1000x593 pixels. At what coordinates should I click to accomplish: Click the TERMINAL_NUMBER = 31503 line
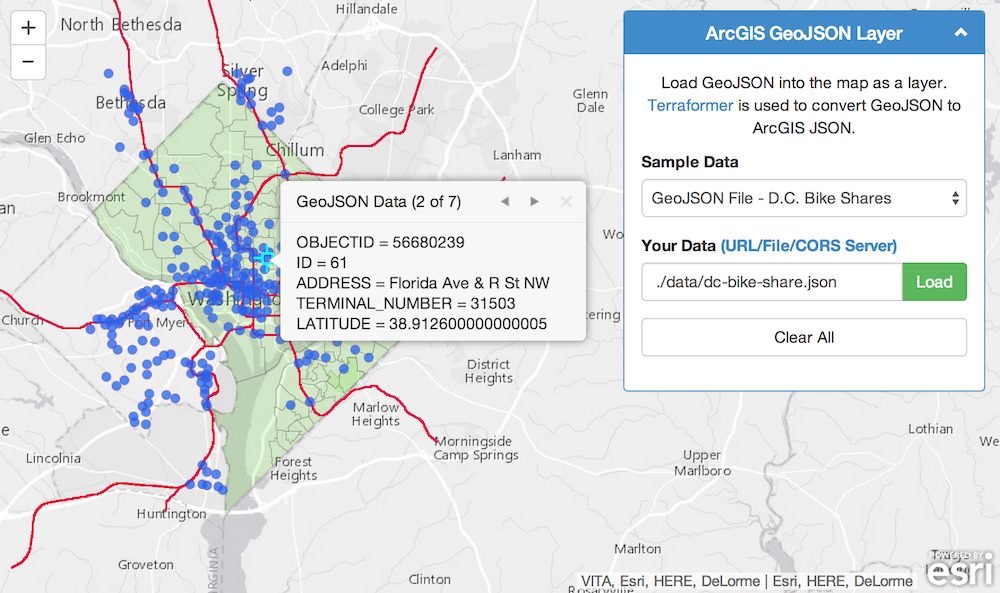tap(406, 304)
